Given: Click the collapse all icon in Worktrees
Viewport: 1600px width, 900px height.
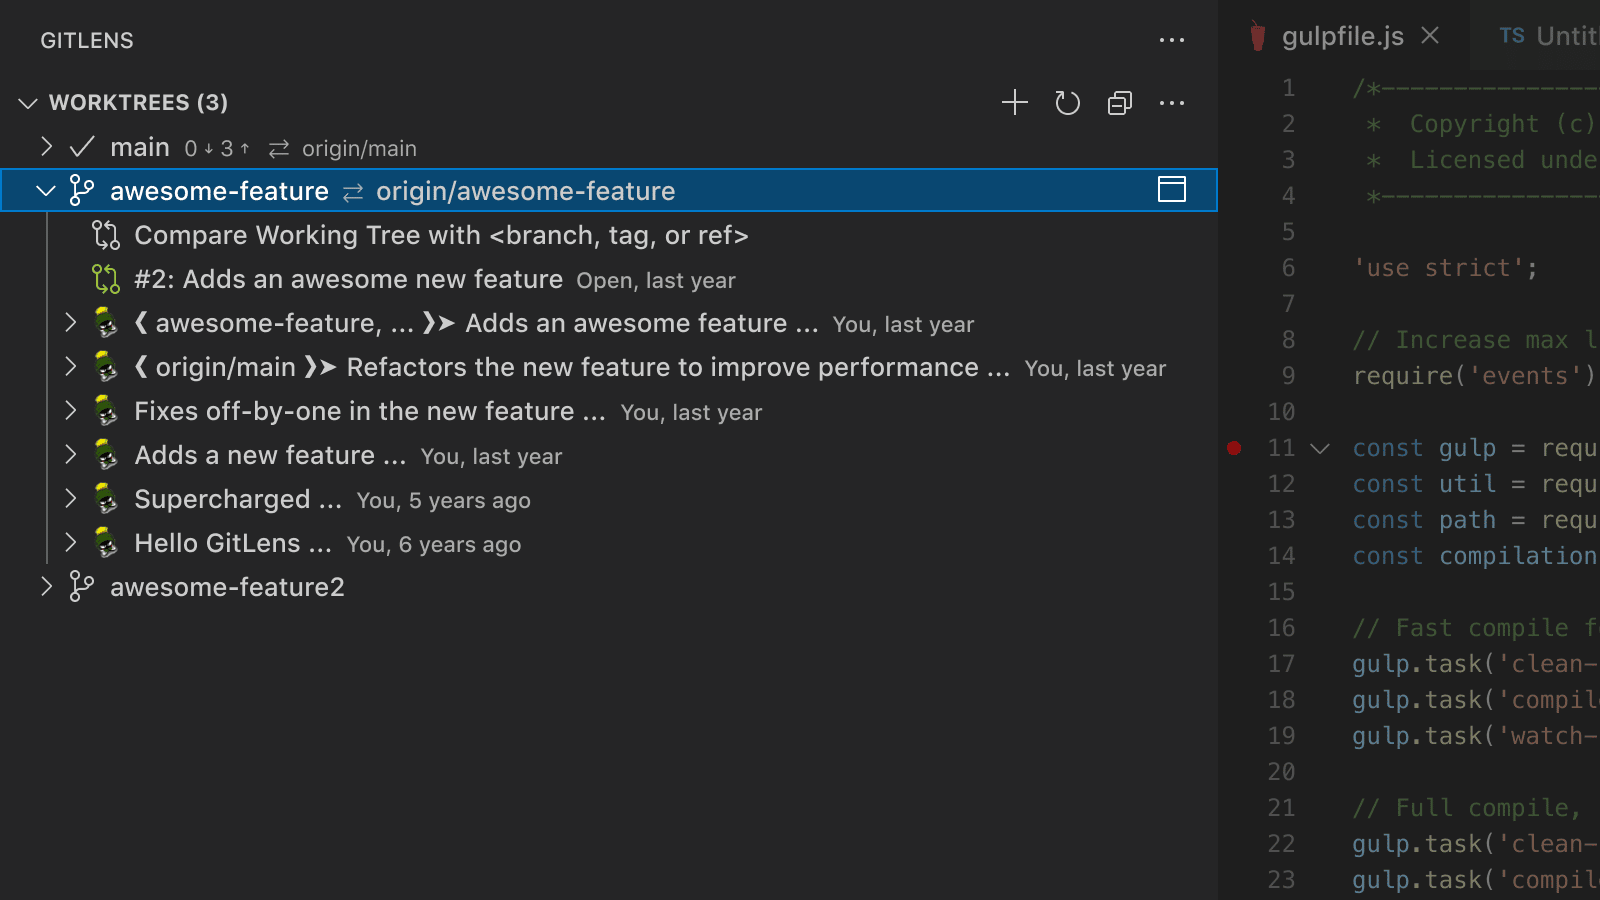Looking at the screenshot, I should click(x=1120, y=103).
